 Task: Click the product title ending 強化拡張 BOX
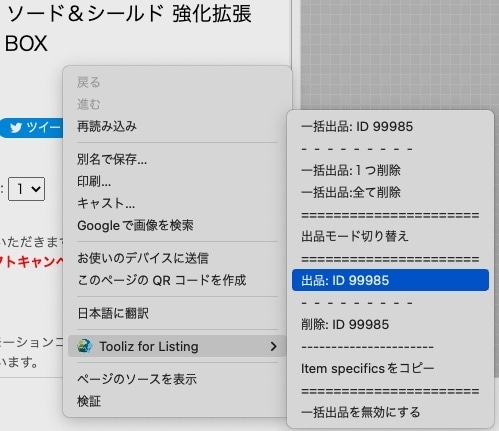click(x=128, y=28)
